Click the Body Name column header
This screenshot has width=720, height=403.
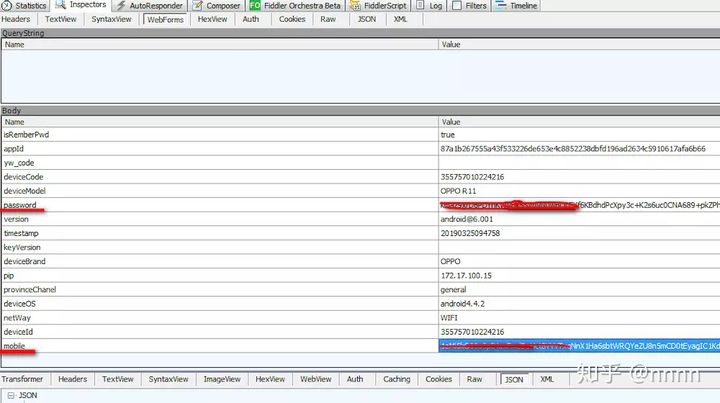(x=220, y=122)
